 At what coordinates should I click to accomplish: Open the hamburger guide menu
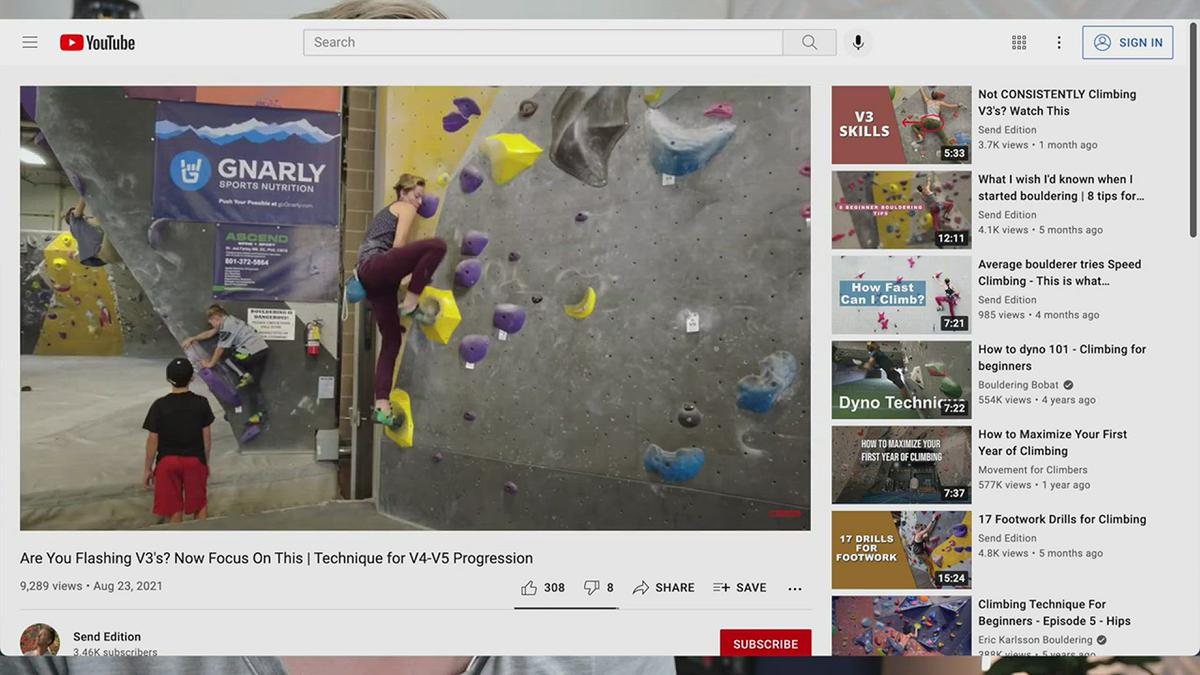click(x=30, y=42)
